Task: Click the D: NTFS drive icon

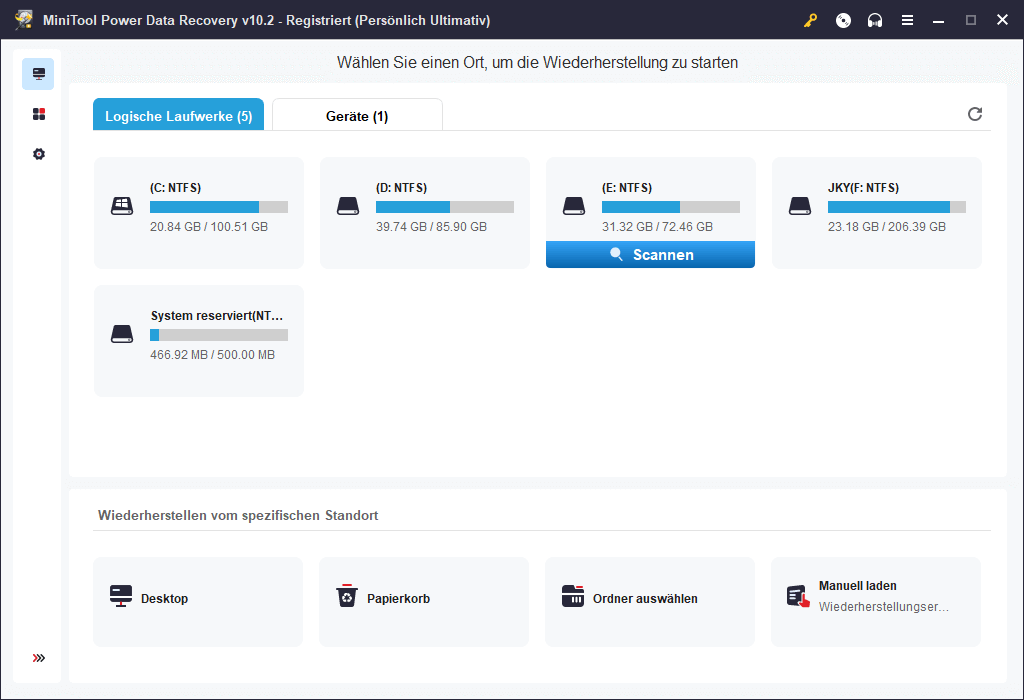Action: pyautogui.click(x=348, y=206)
